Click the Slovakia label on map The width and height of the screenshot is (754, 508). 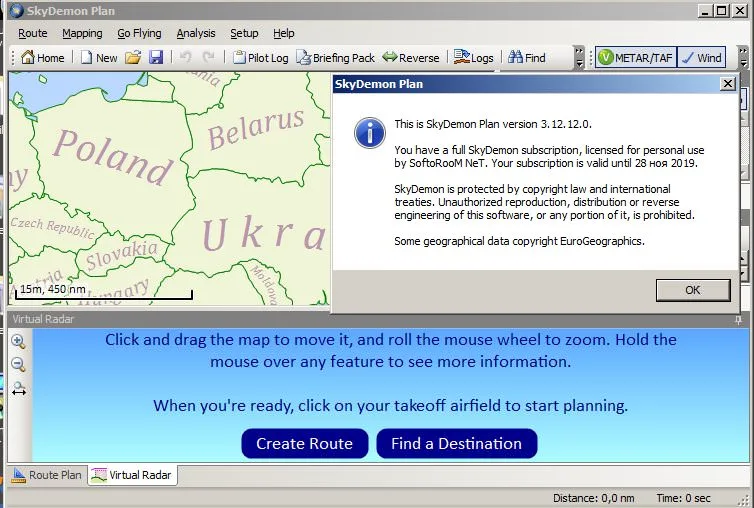122,254
